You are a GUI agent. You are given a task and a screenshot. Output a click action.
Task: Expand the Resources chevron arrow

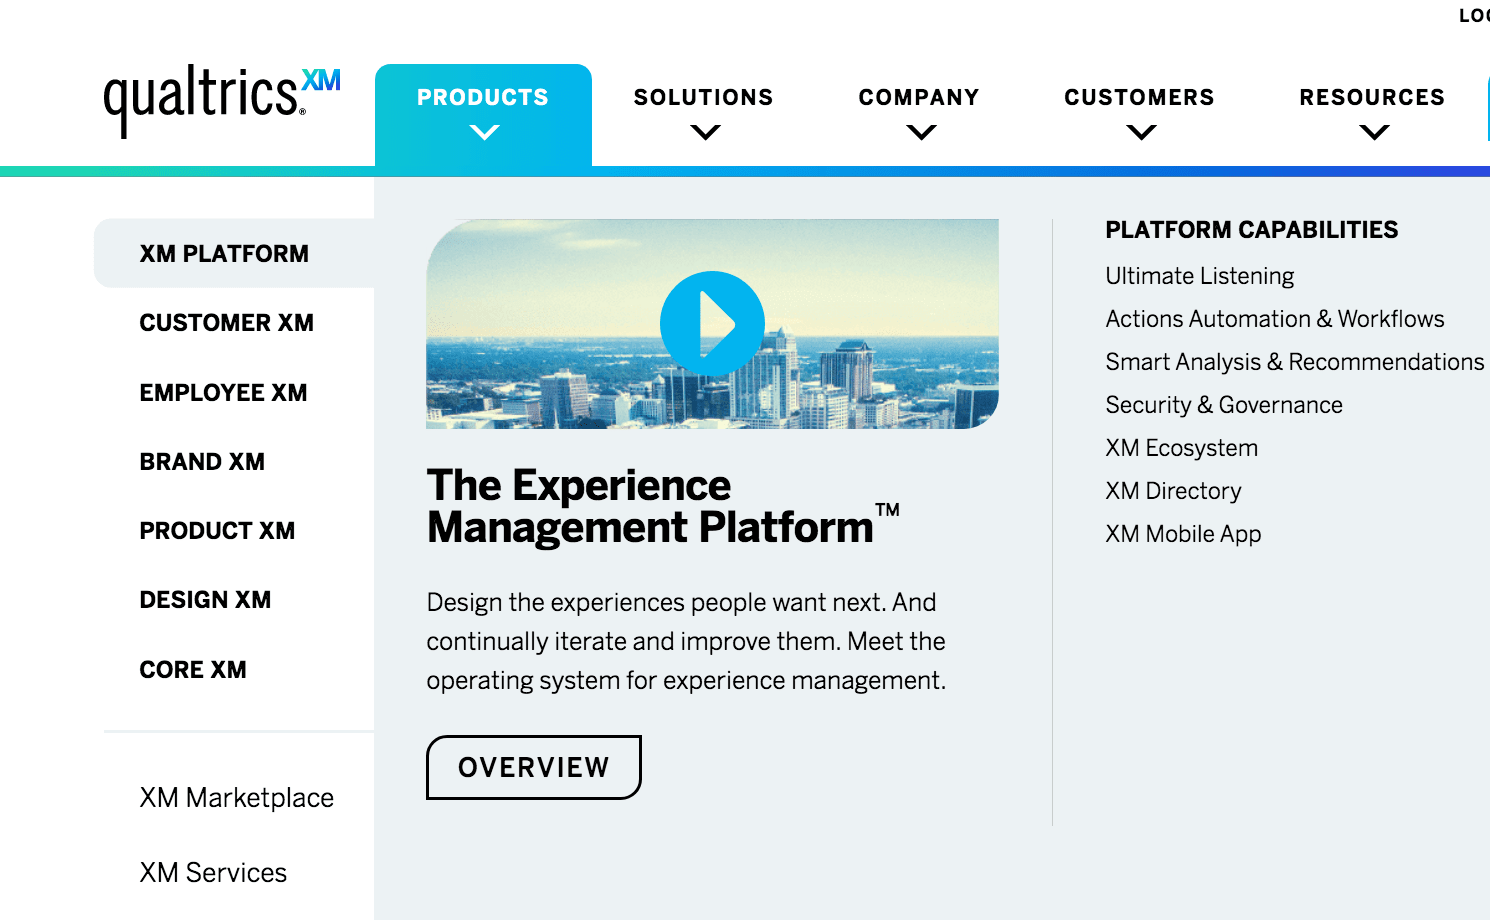click(1375, 132)
